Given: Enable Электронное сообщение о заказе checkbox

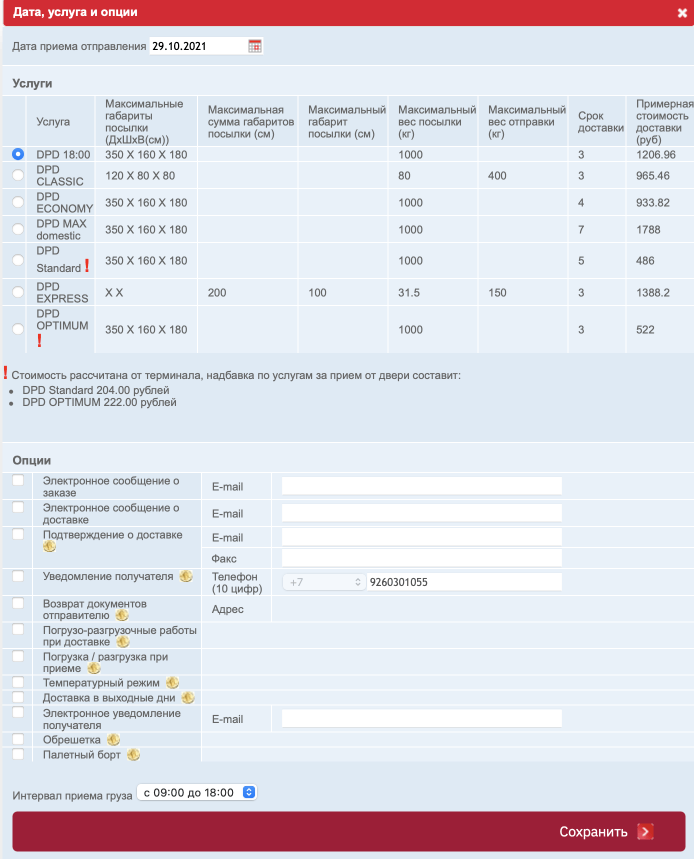Looking at the screenshot, I should 18,480.
